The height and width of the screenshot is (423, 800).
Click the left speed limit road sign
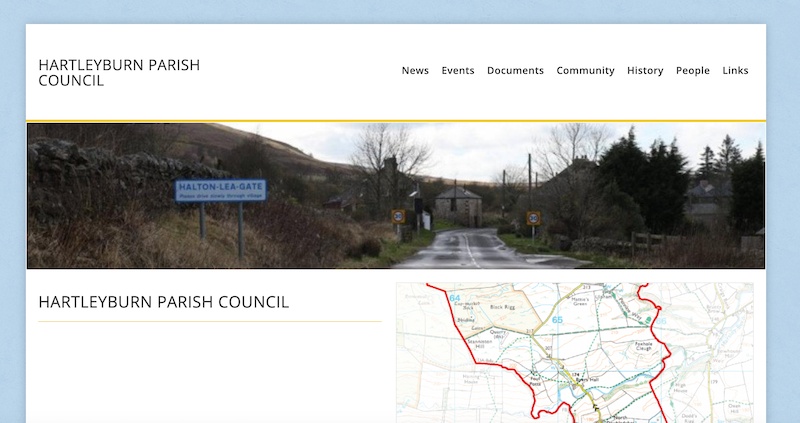pyautogui.click(x=398, y=216)
